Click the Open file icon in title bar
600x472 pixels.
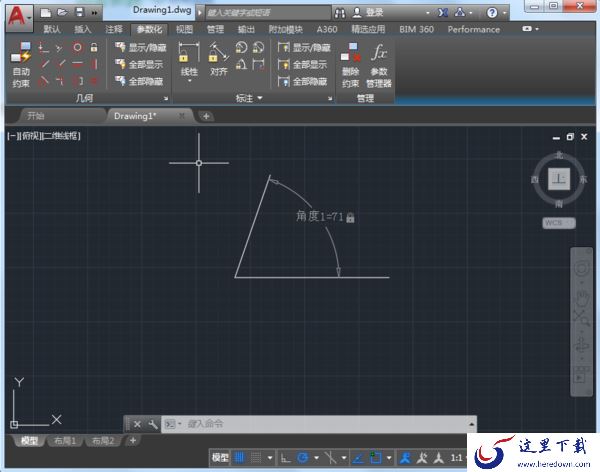(62, 13)
